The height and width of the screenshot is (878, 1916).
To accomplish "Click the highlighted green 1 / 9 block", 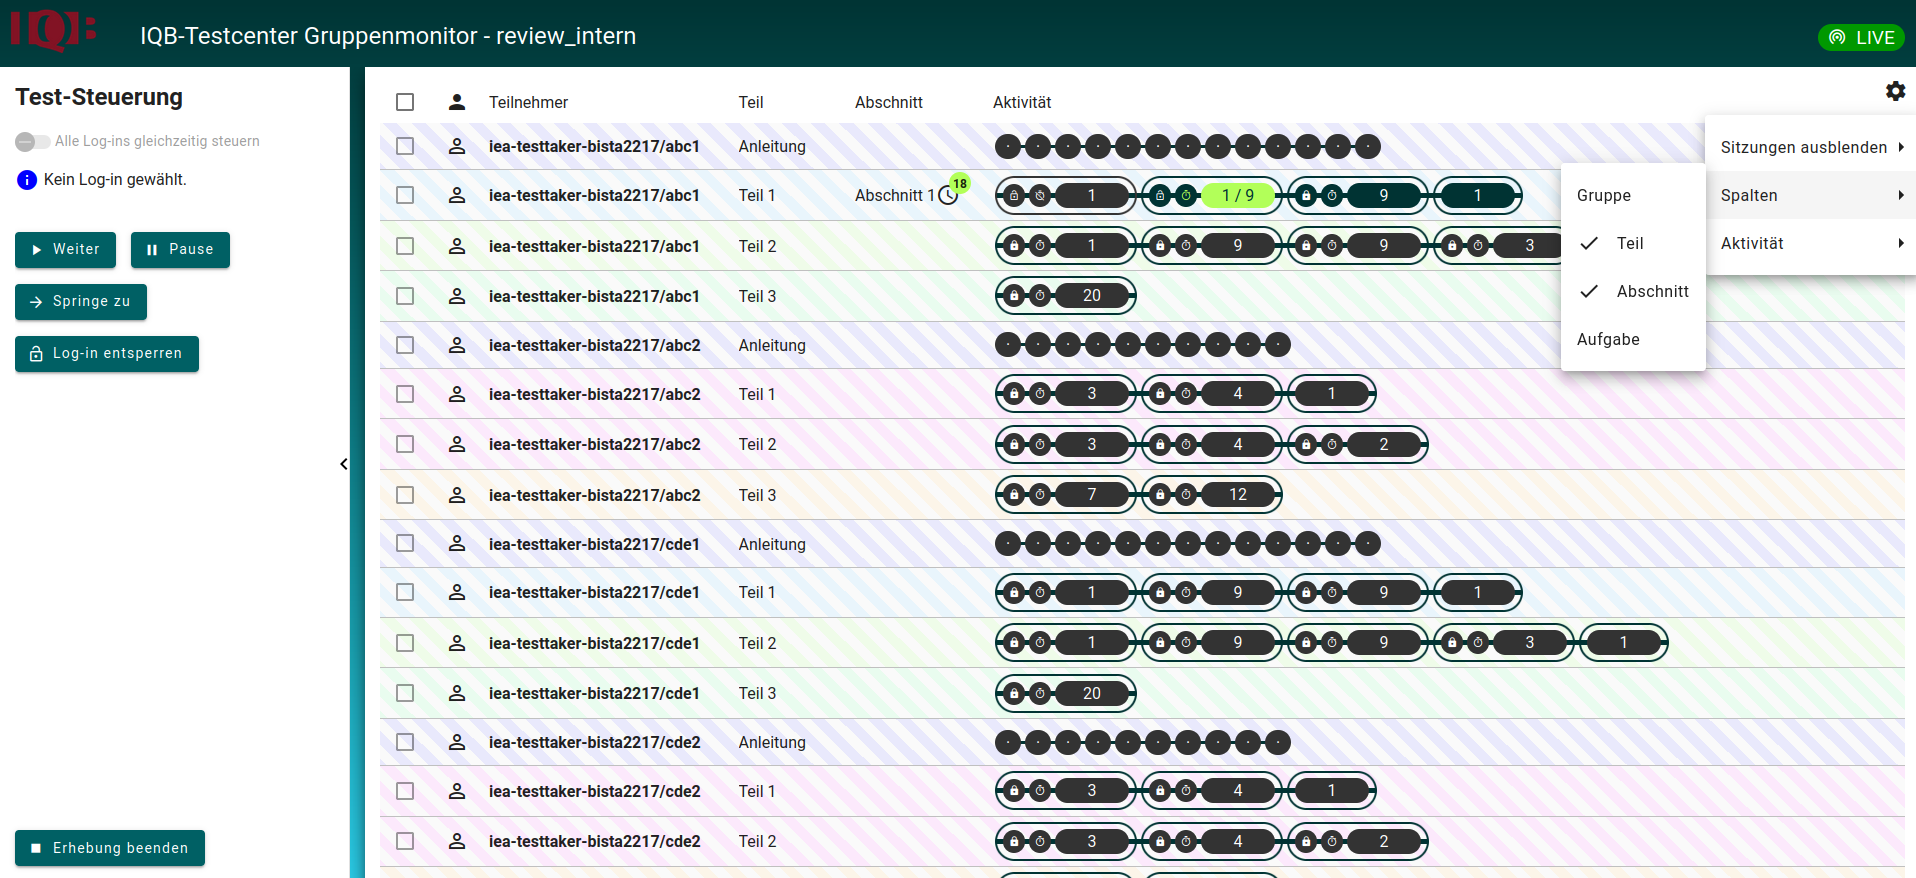I will 1237,196.
